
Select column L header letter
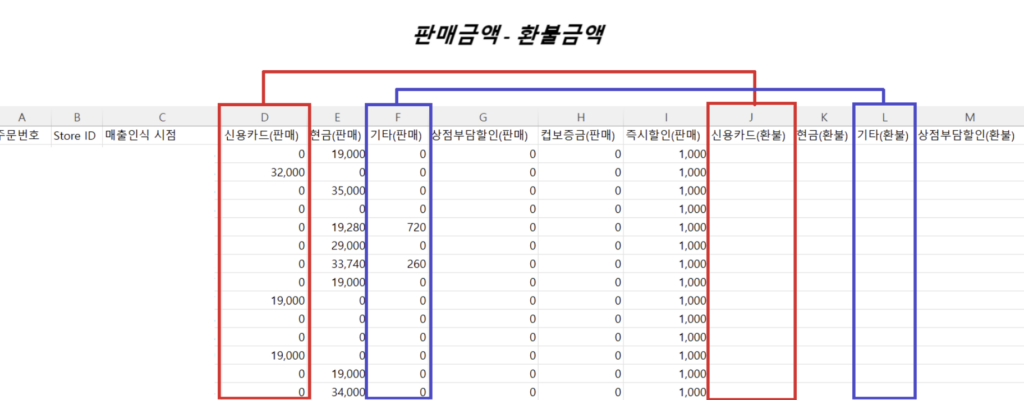click(x=884, y=117)
